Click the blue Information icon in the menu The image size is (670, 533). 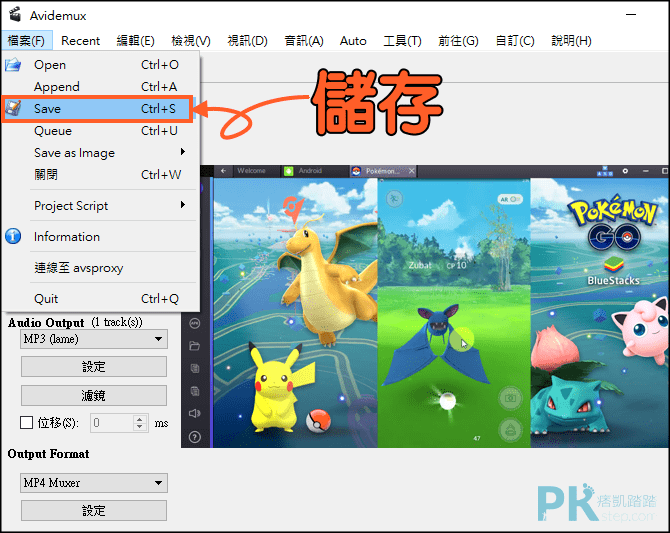tap(13, 236)
